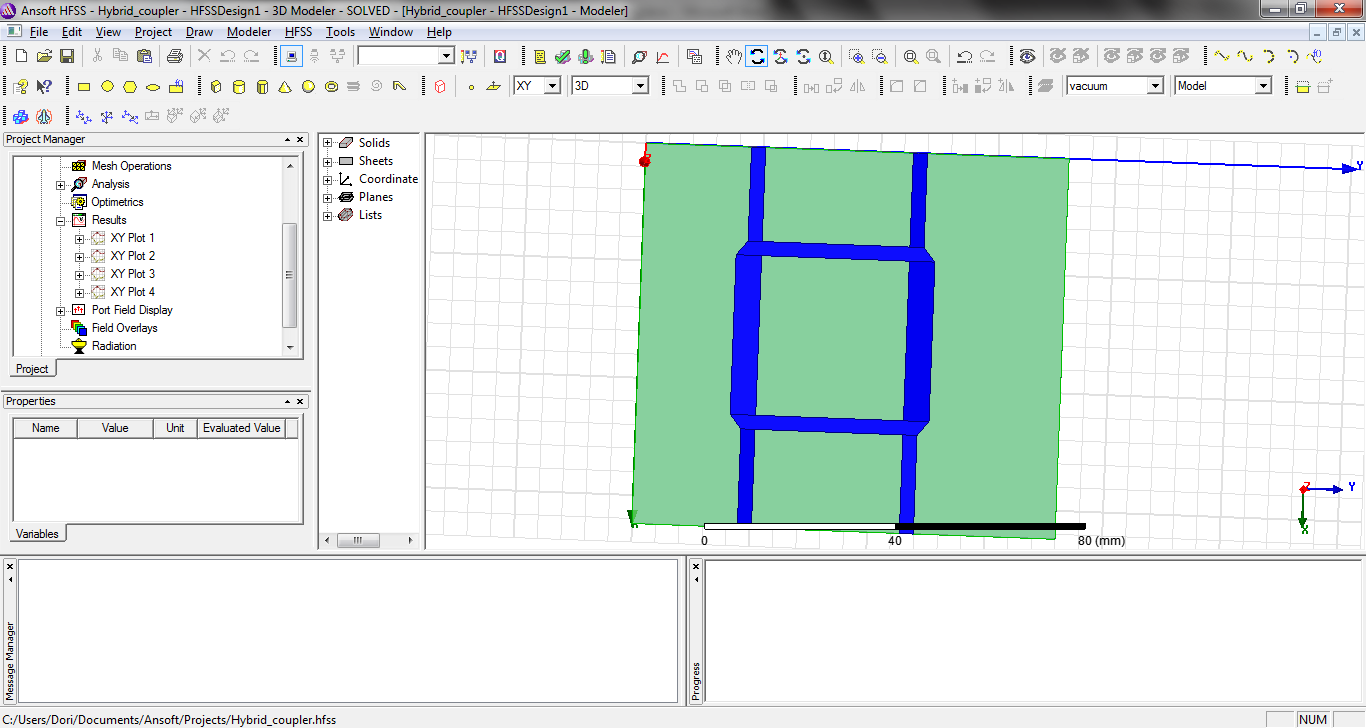
Task: Select the Zoom magnifier tool
Action: pos(826,56)
